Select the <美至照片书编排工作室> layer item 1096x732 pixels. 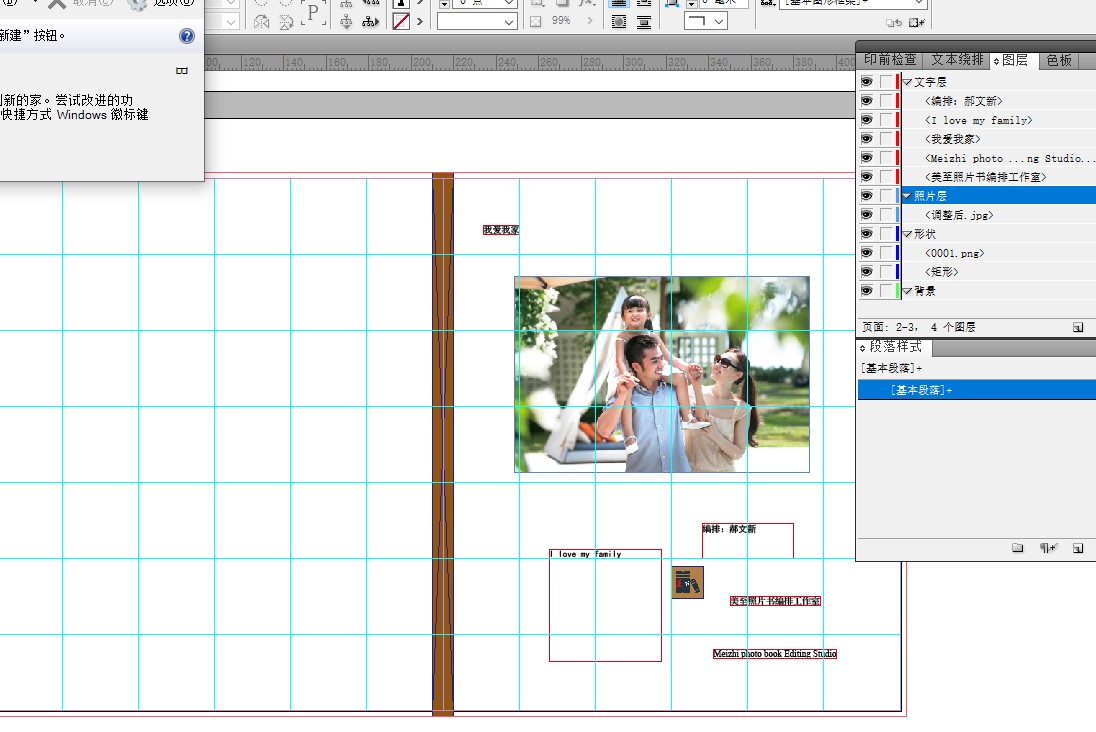pos(986,177)
